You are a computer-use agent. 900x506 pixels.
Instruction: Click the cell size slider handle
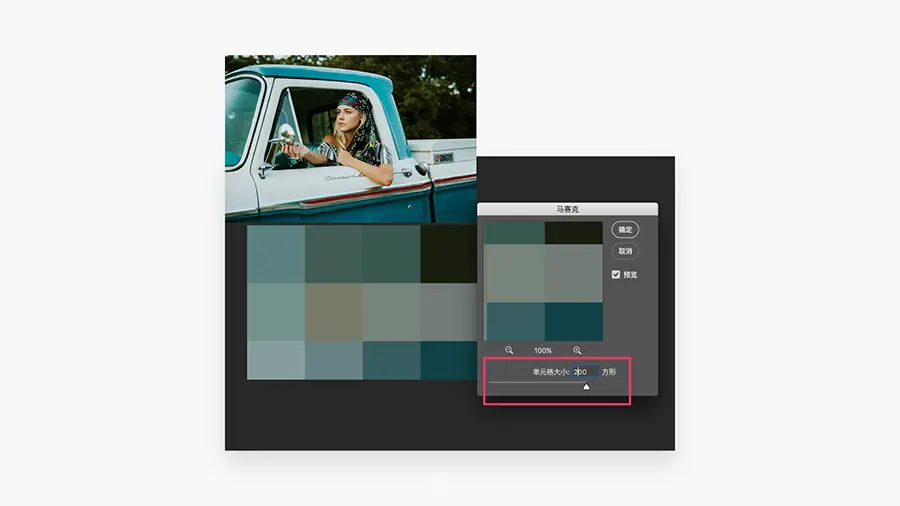pyautogui.click(x=586, y=387)
